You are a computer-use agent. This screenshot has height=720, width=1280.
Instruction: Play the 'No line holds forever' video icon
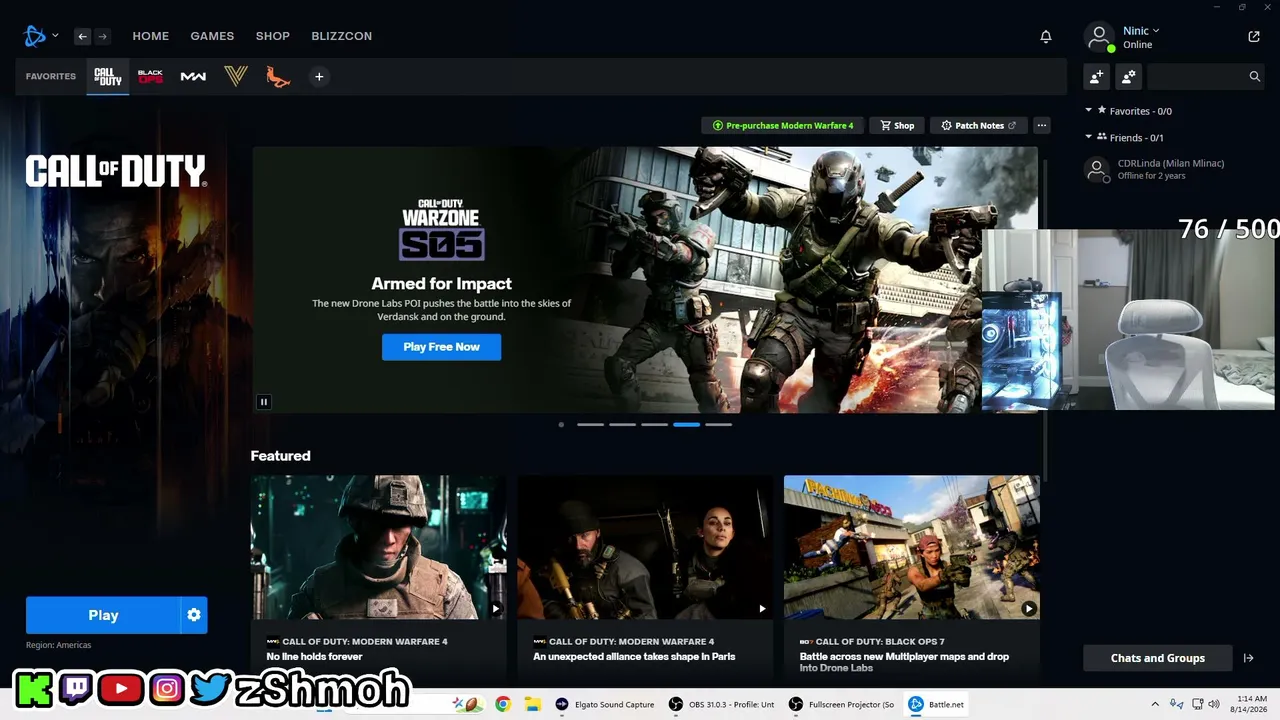click(495, 608)
